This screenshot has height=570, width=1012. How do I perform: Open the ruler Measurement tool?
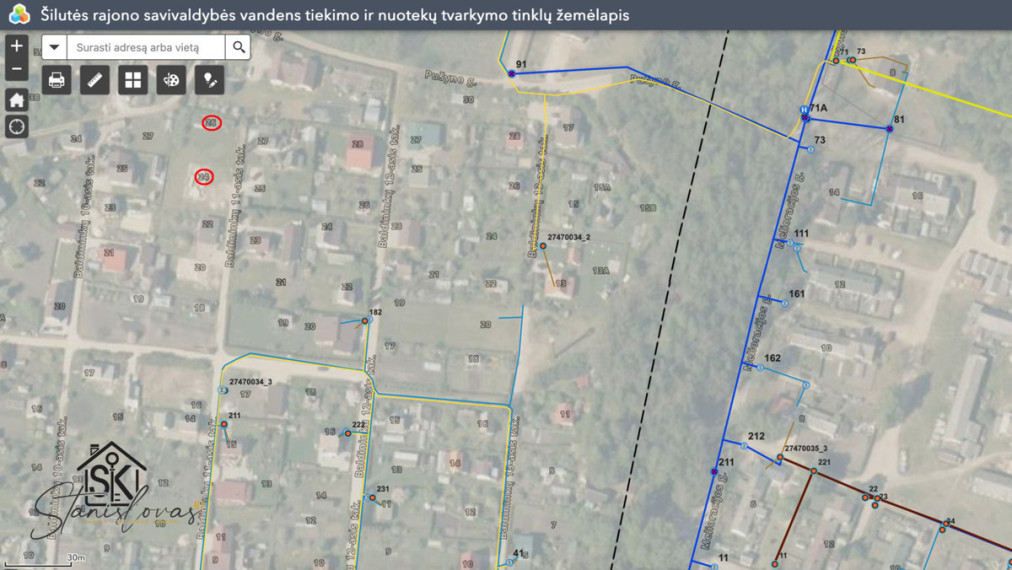tap(94, 80)
